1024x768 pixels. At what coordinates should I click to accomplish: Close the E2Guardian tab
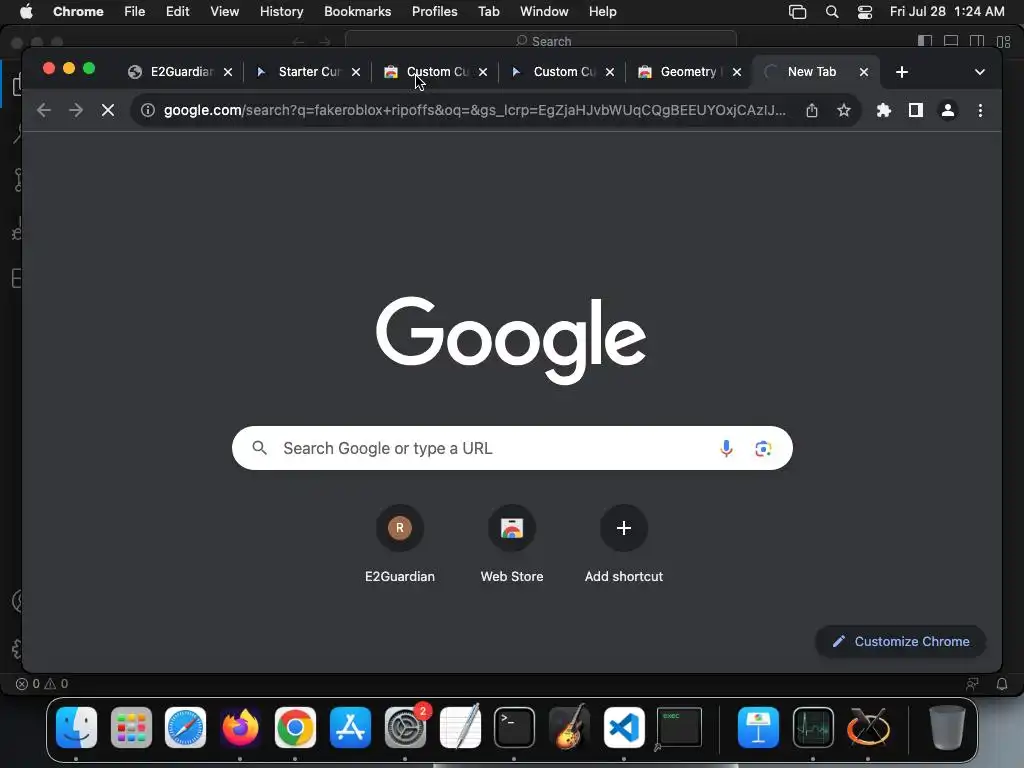pos(228,72)
